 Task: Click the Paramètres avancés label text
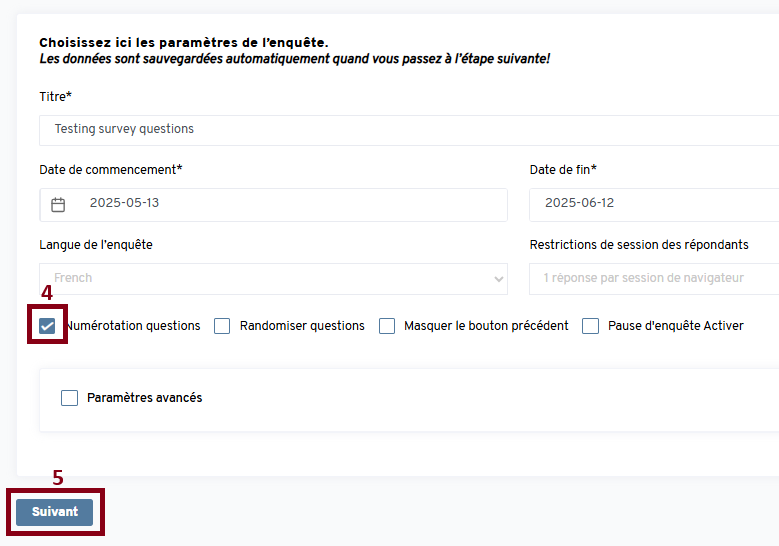click(144, 398)
